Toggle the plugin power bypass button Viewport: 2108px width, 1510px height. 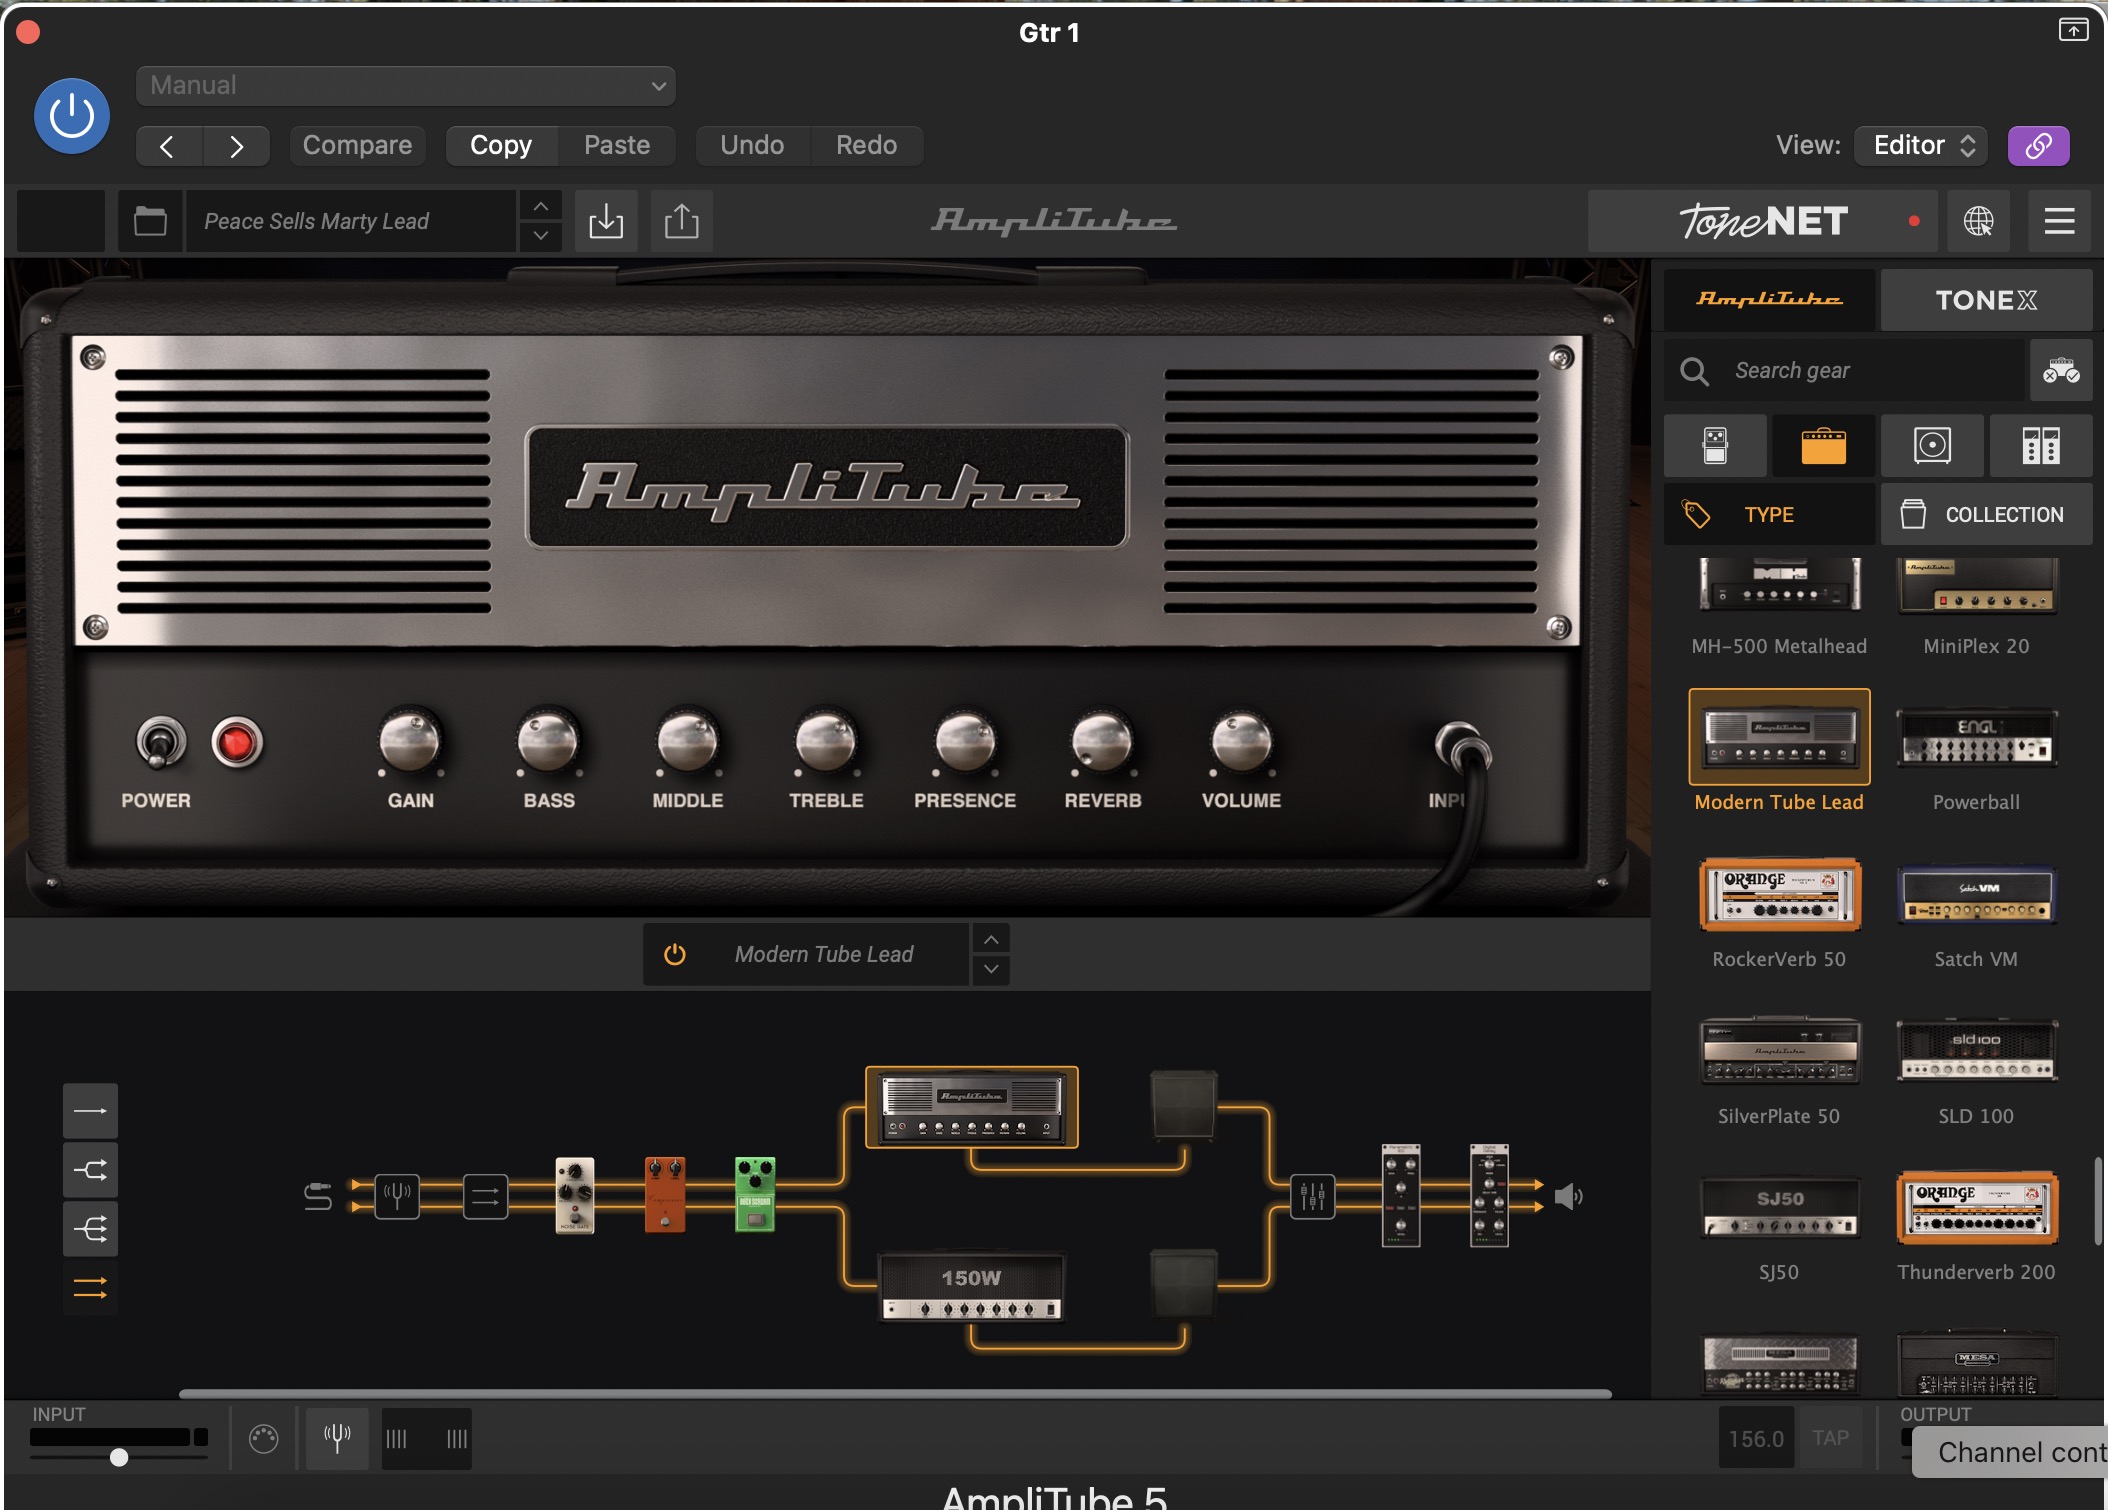[72, 116]
